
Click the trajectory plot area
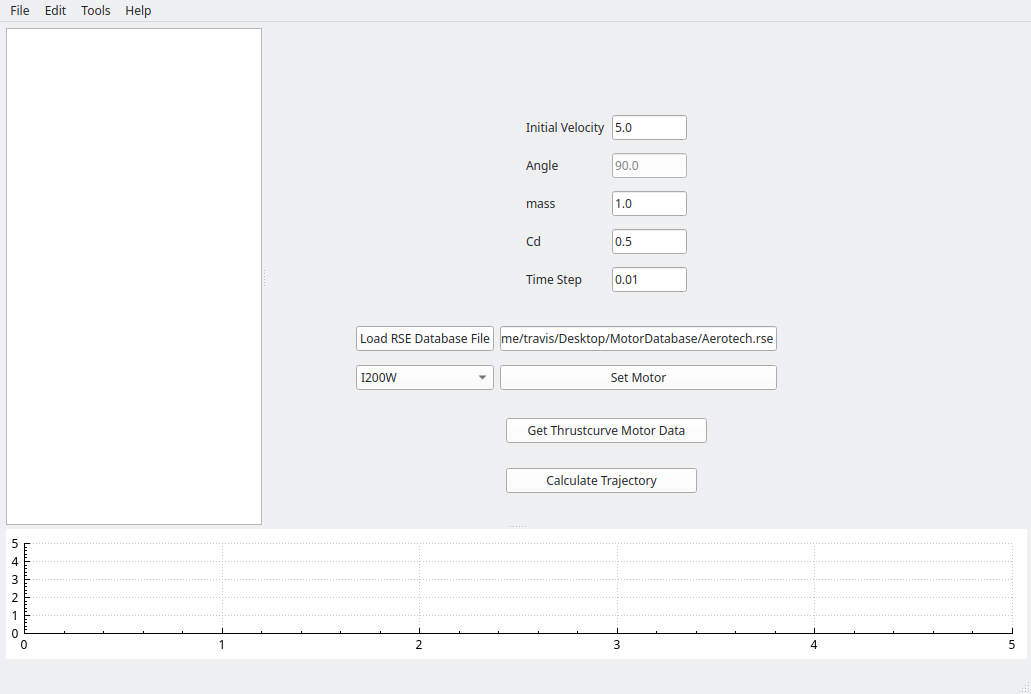click(518, 588)
